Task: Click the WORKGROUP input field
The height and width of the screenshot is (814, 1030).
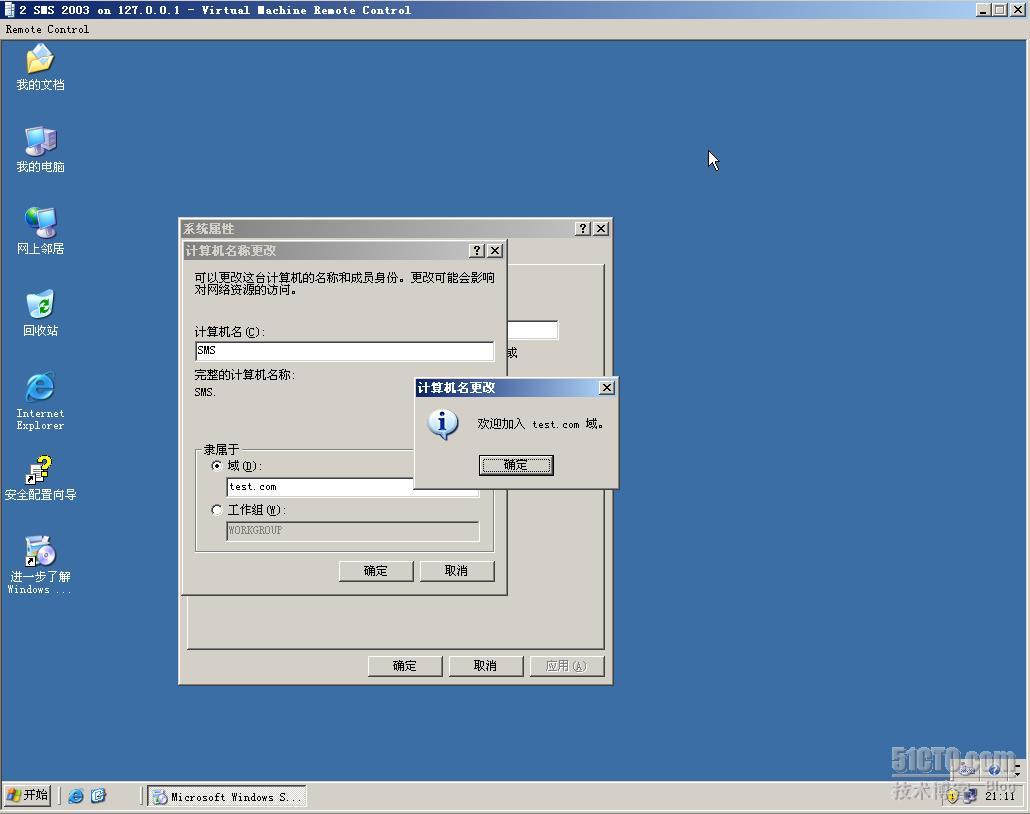Action: click(x=353, y=530)
